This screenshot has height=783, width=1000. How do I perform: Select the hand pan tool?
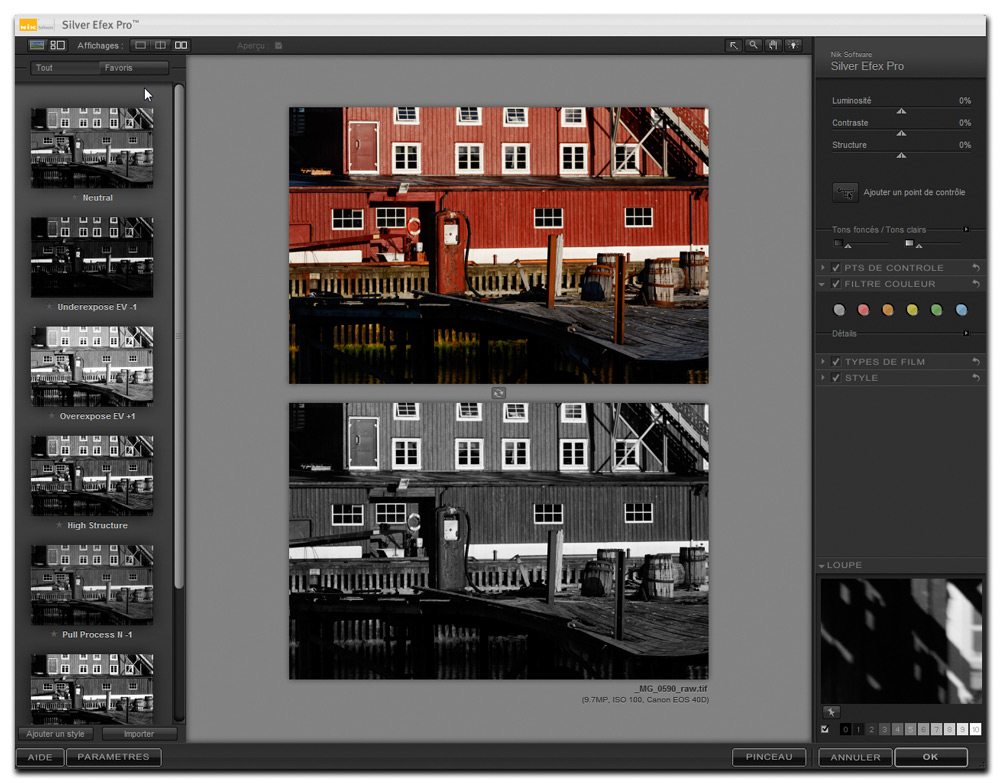(x=773, y=45)
